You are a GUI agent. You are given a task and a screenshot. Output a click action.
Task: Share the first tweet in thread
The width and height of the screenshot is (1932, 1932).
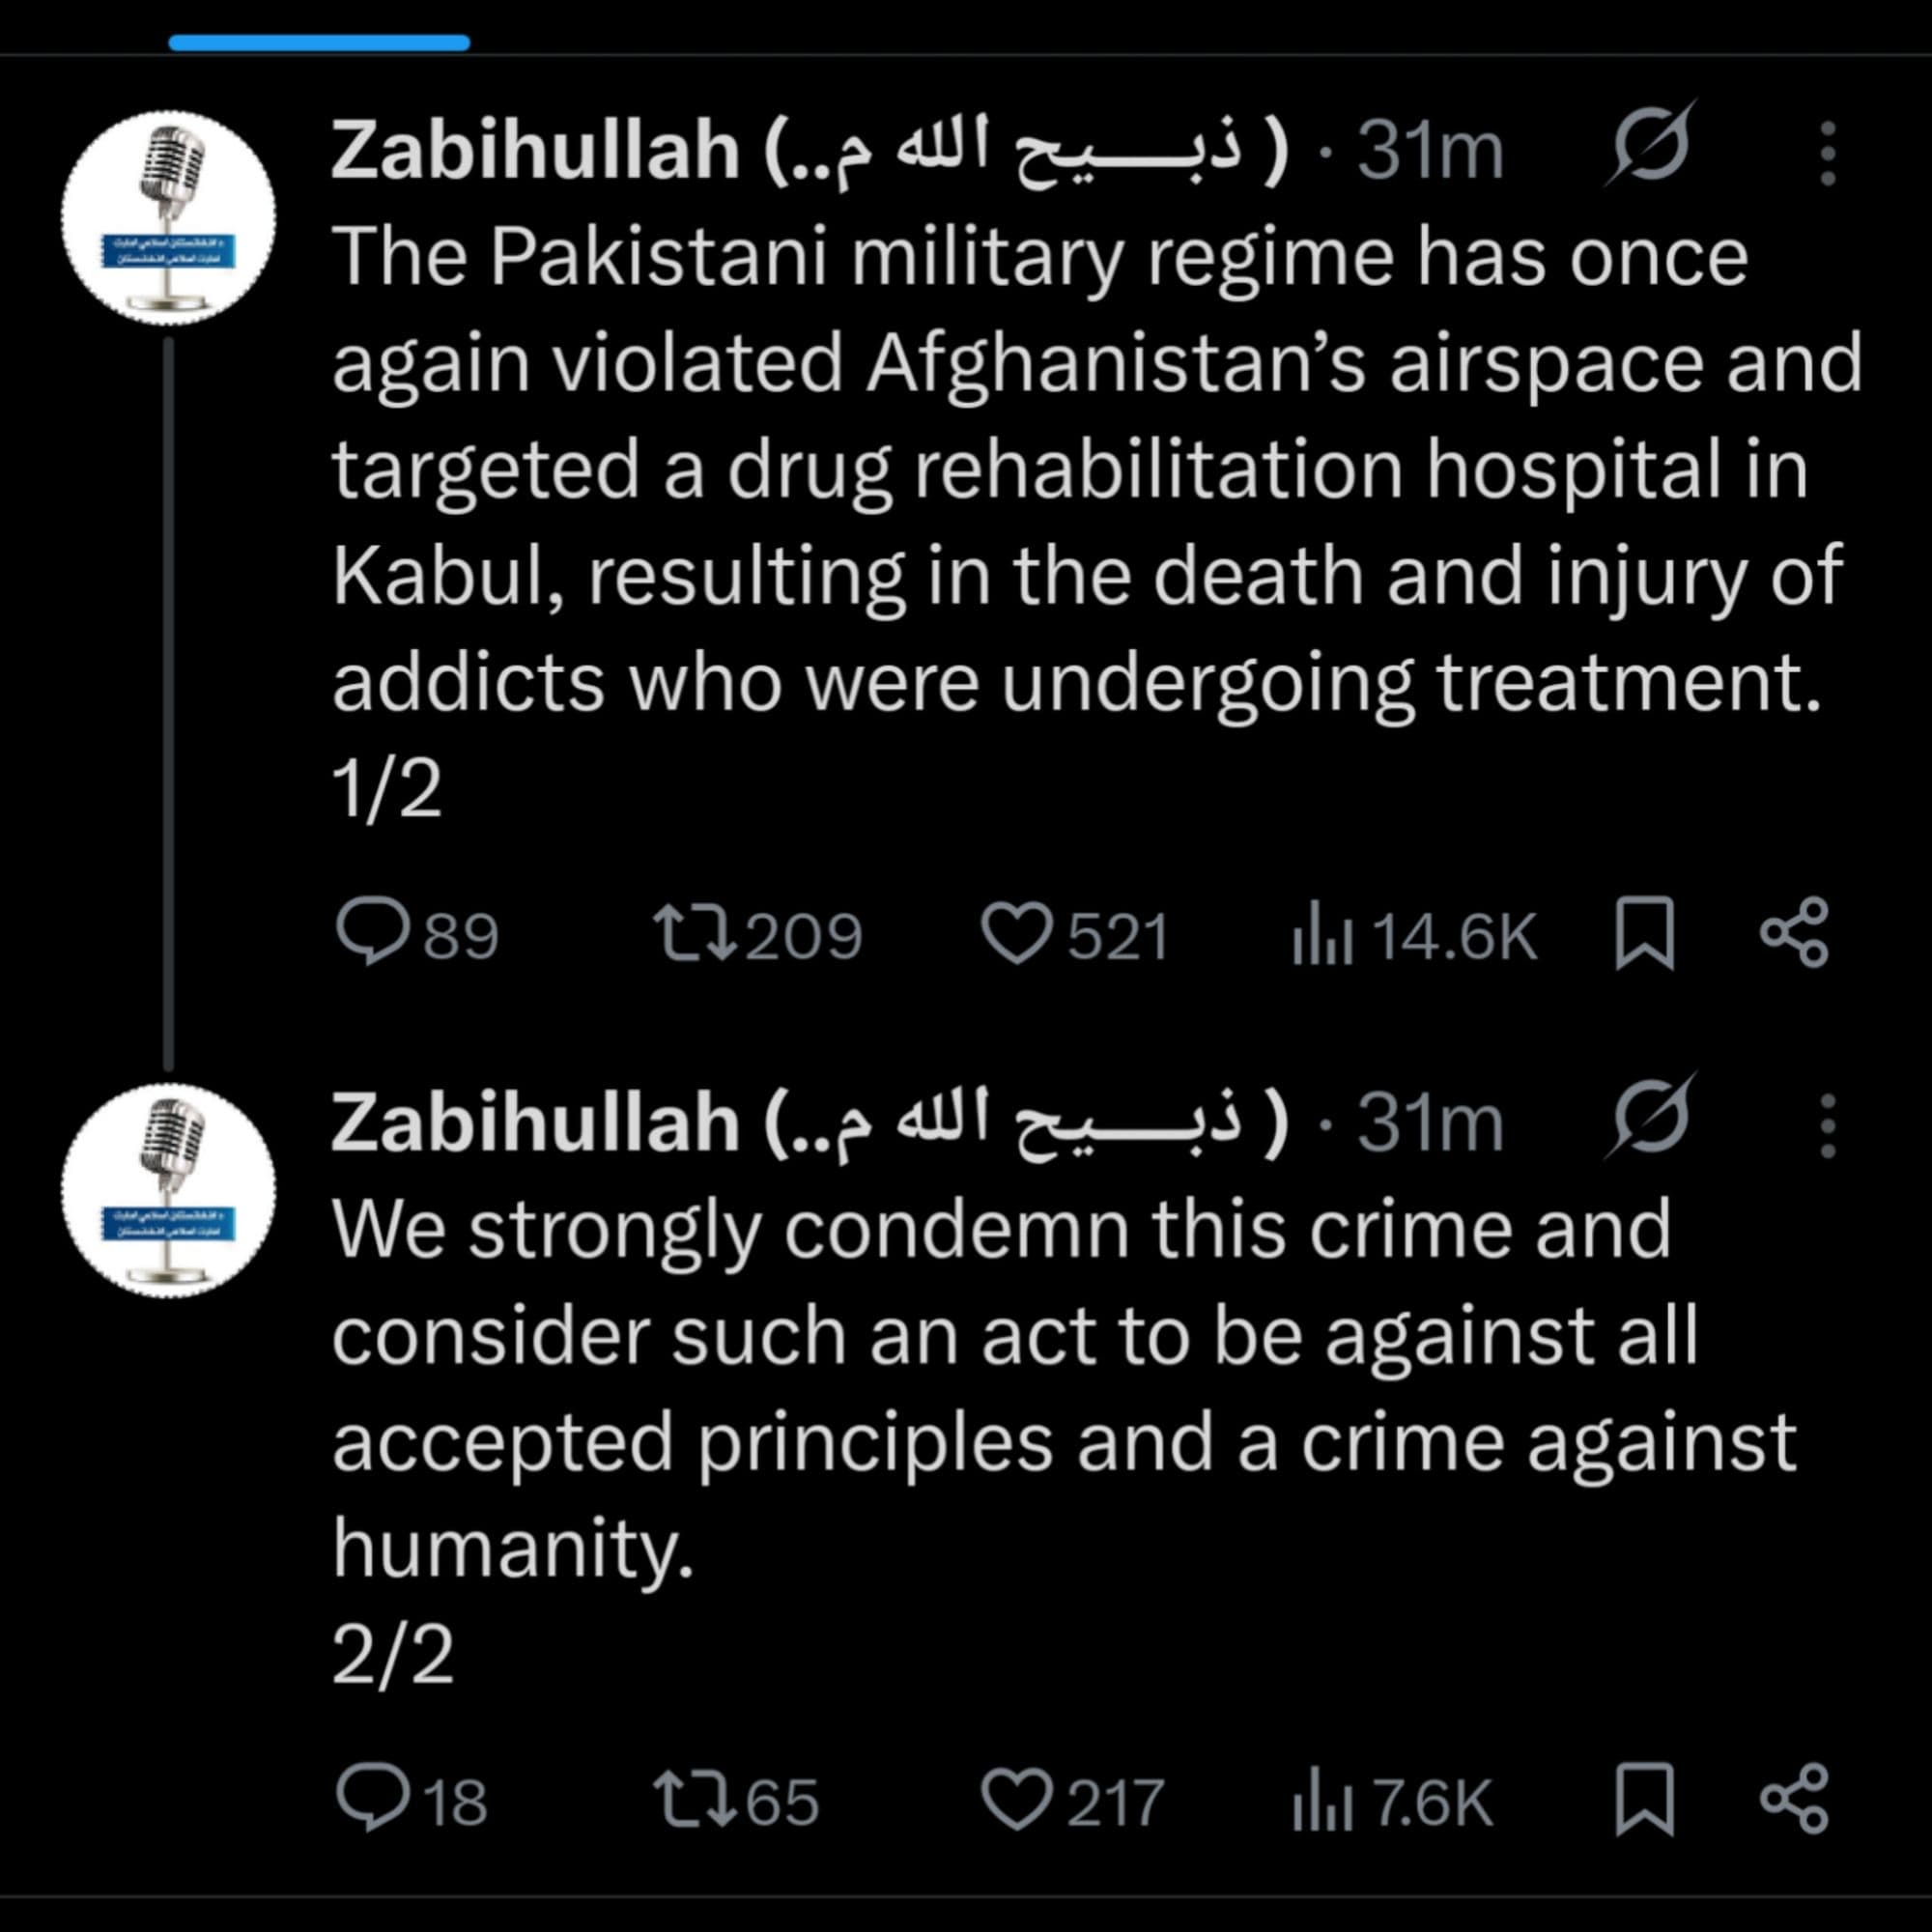tap(1795, 932)
